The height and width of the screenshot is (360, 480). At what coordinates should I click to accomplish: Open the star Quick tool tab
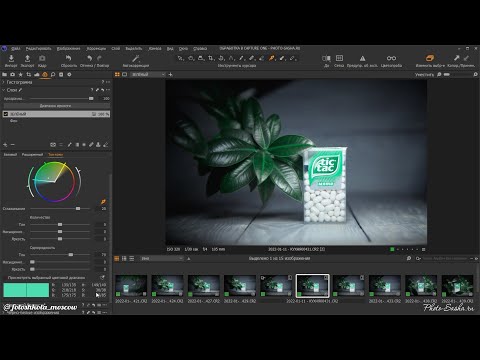(x=20, y=74)
